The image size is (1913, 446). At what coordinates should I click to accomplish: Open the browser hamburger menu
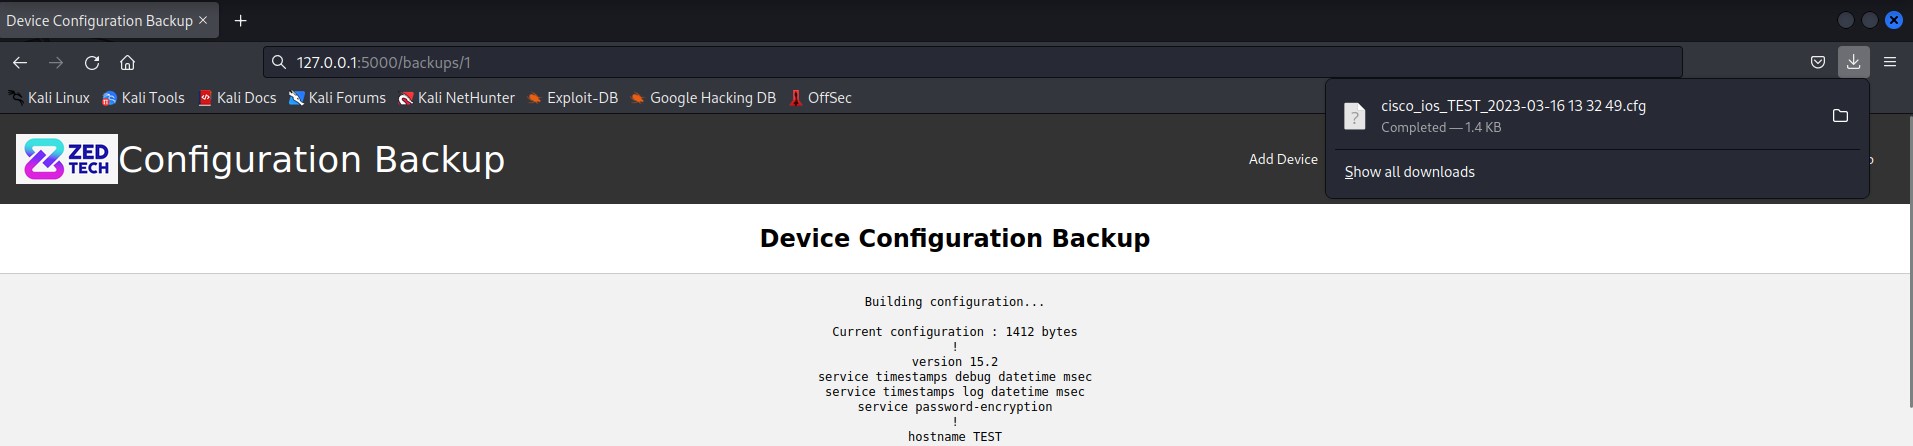(1890, 62)
